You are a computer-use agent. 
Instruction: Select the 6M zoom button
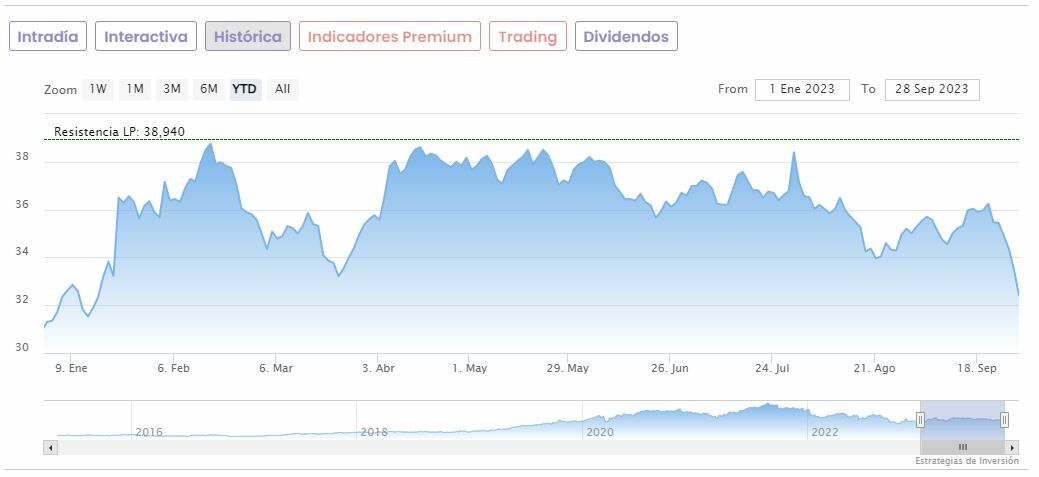click(x=208, y=89)
